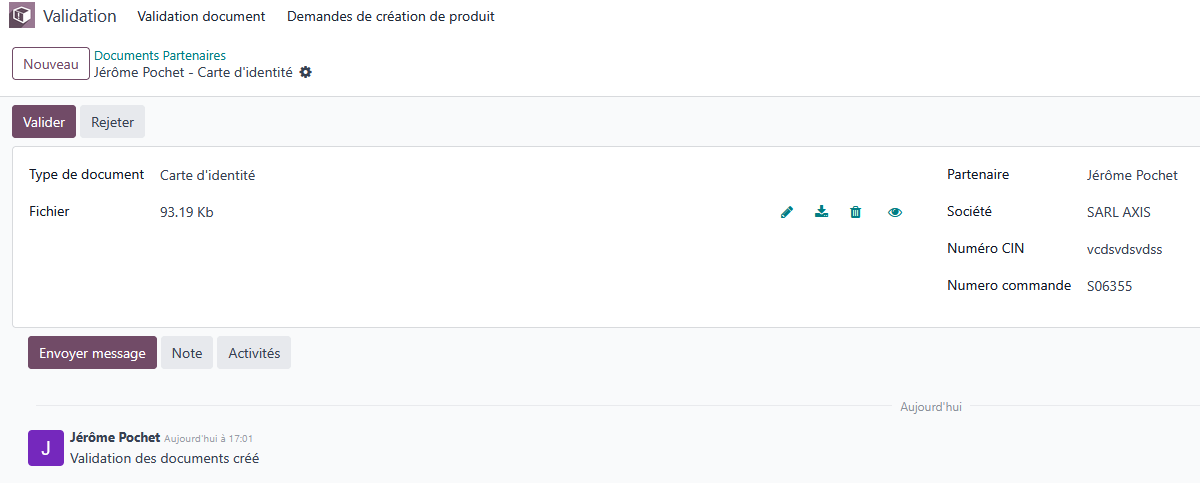The image size is (1200, 483).
Task: Click the Valider button
Action: [x=44, y=122]
